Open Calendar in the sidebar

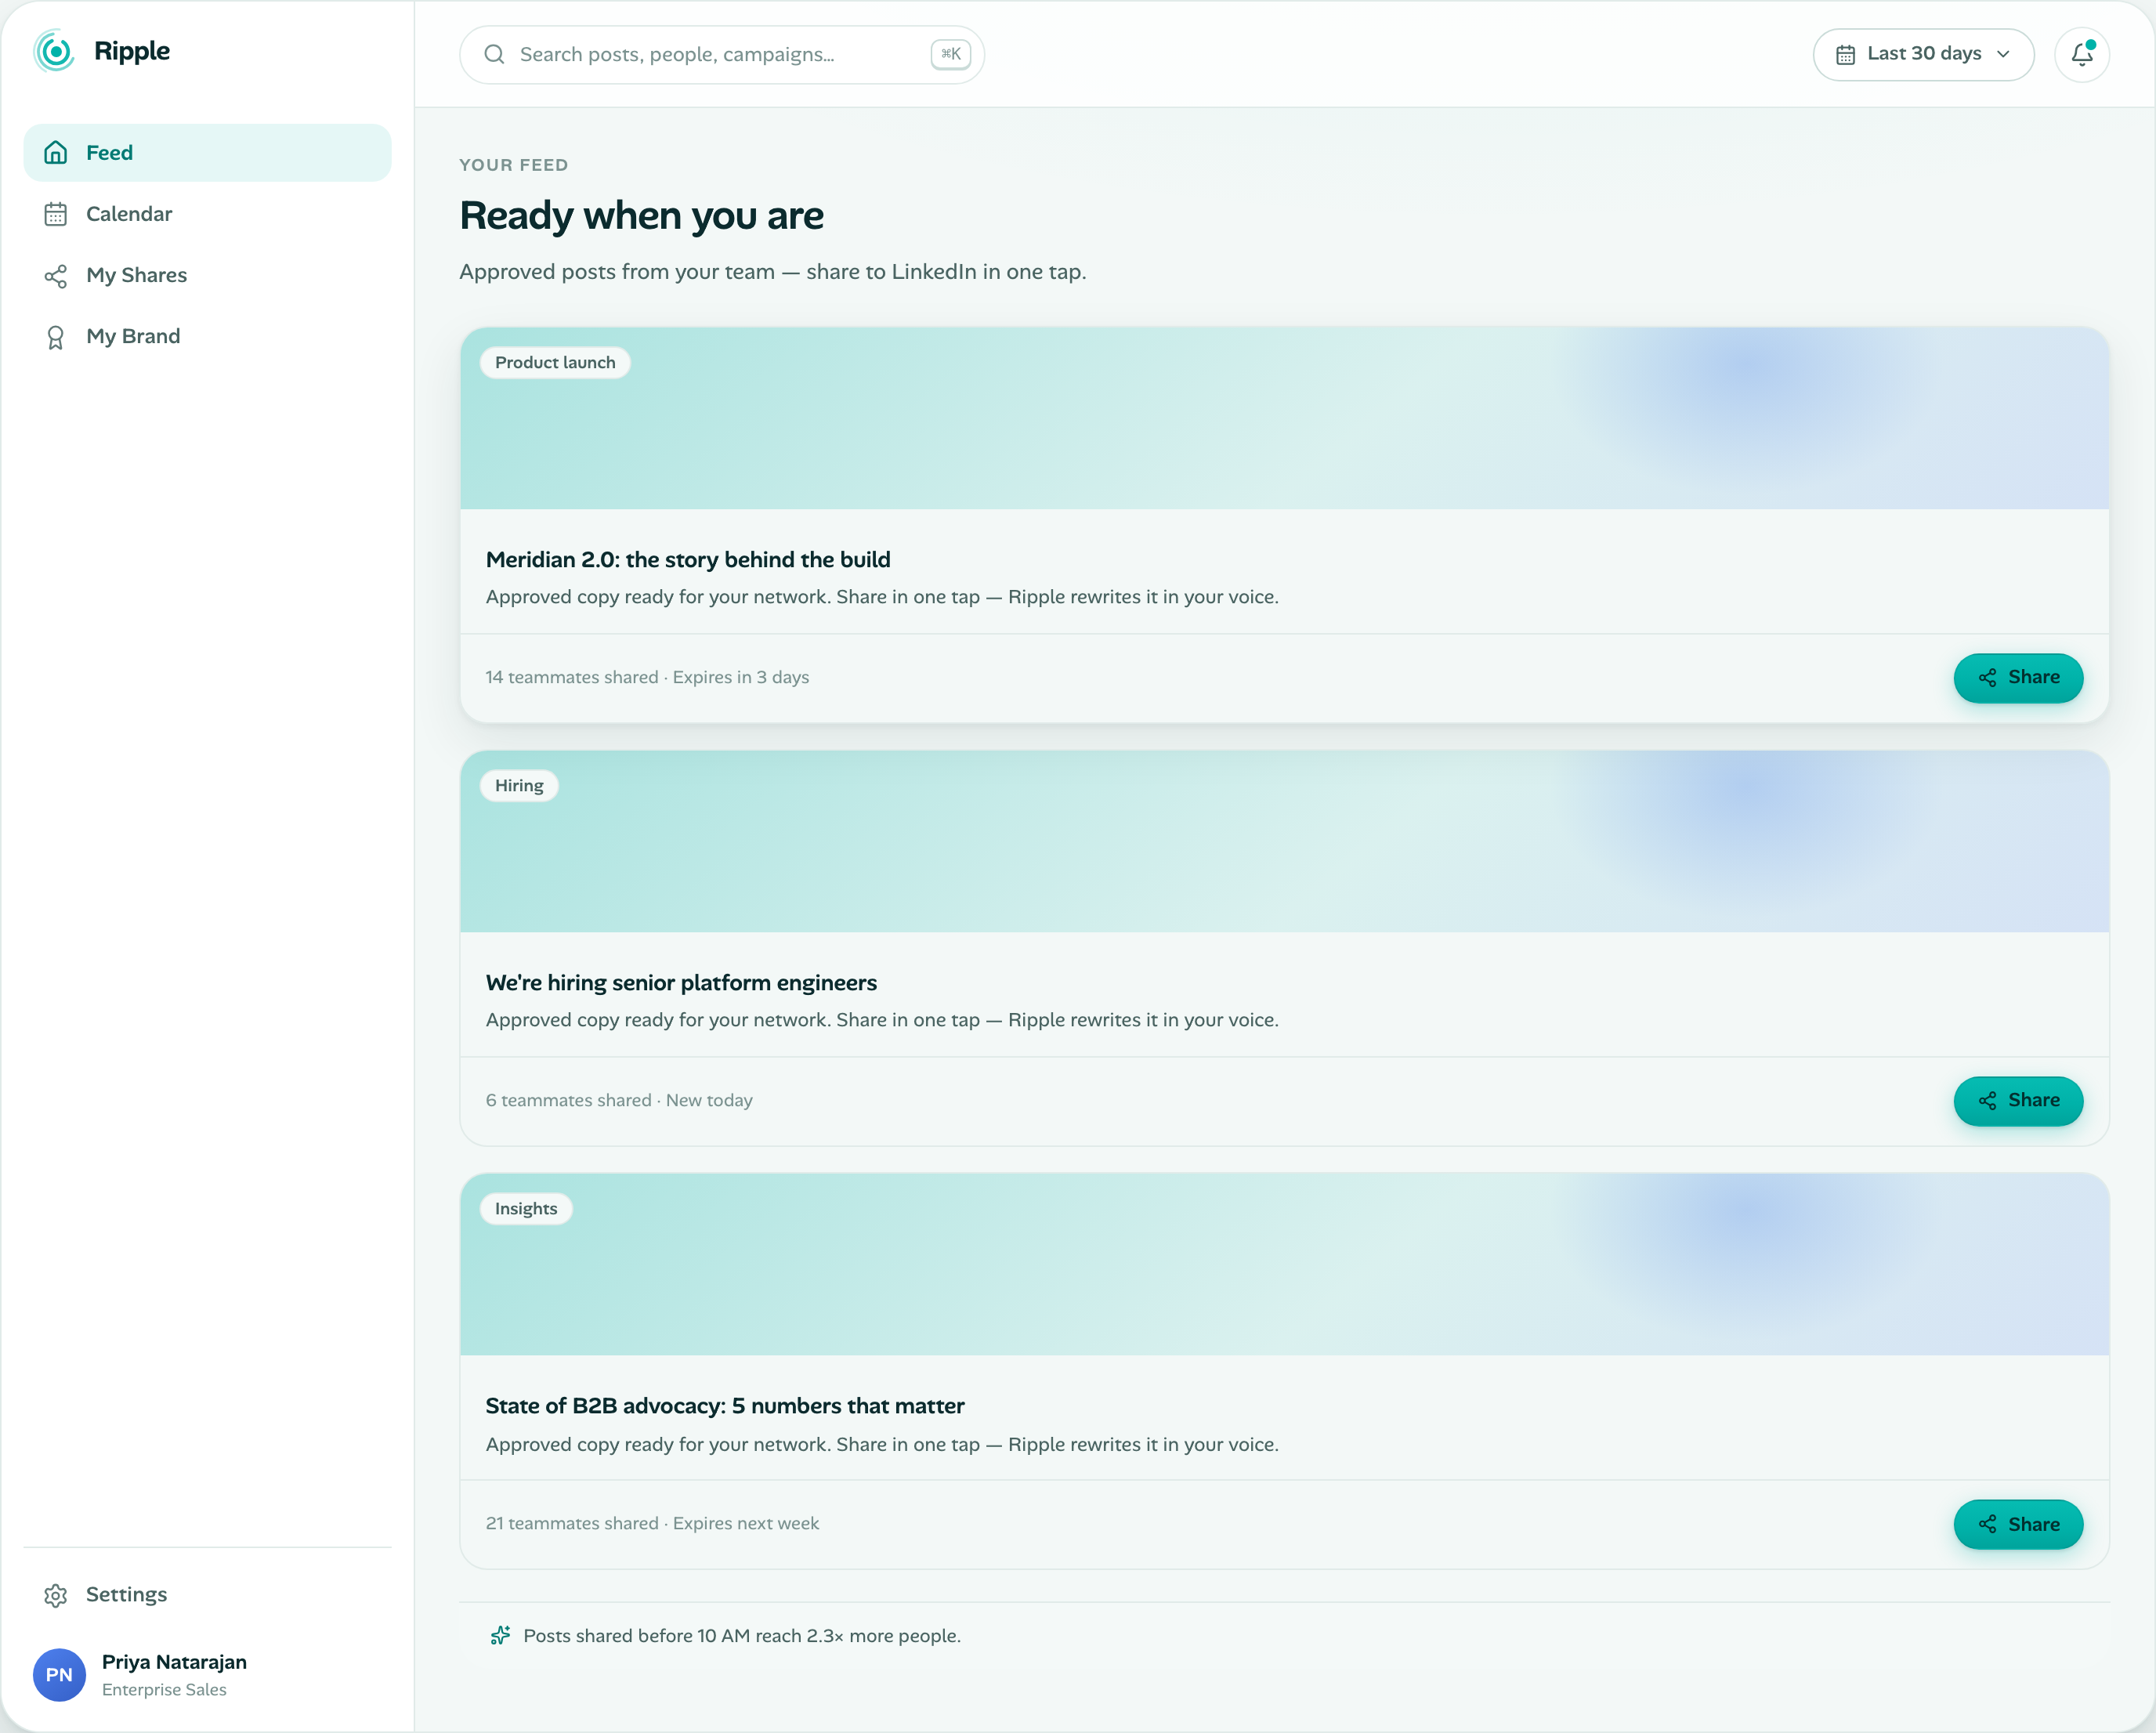pos(207,214)
